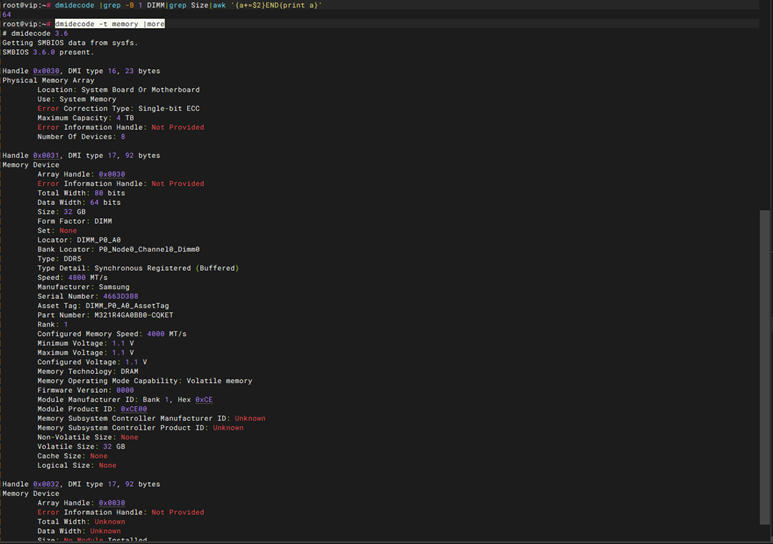Click the handle link 0x0032
The height and width of the screenshot is (544, 773).
[46, 484]
